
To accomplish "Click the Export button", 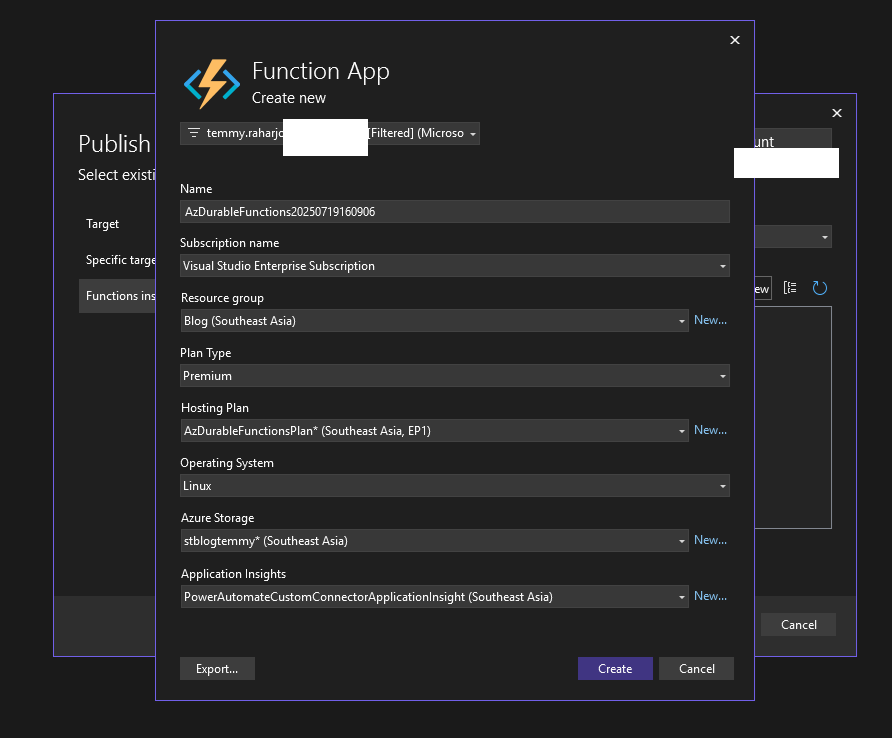I will (217, 669).
